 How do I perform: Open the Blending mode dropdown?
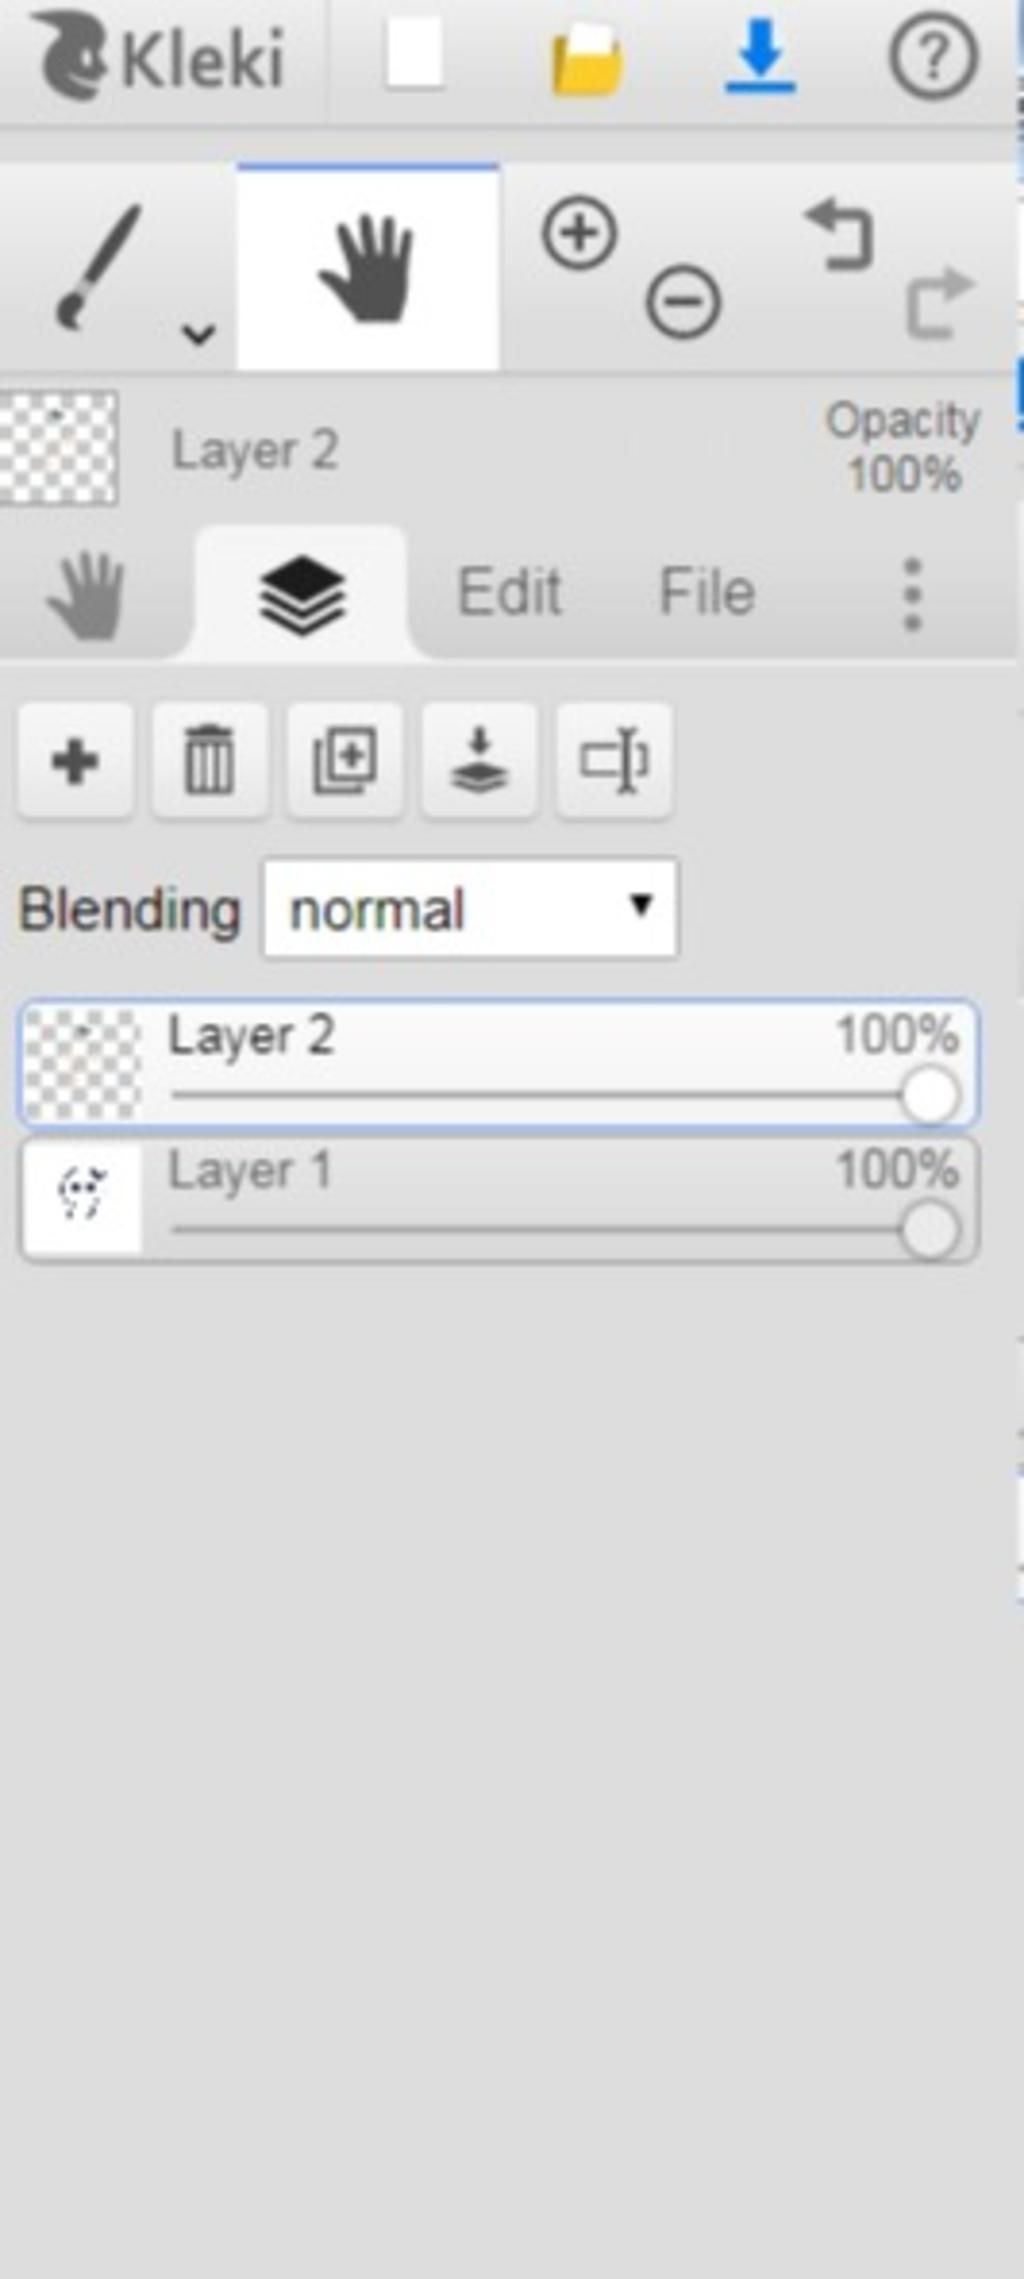[470, 908]
